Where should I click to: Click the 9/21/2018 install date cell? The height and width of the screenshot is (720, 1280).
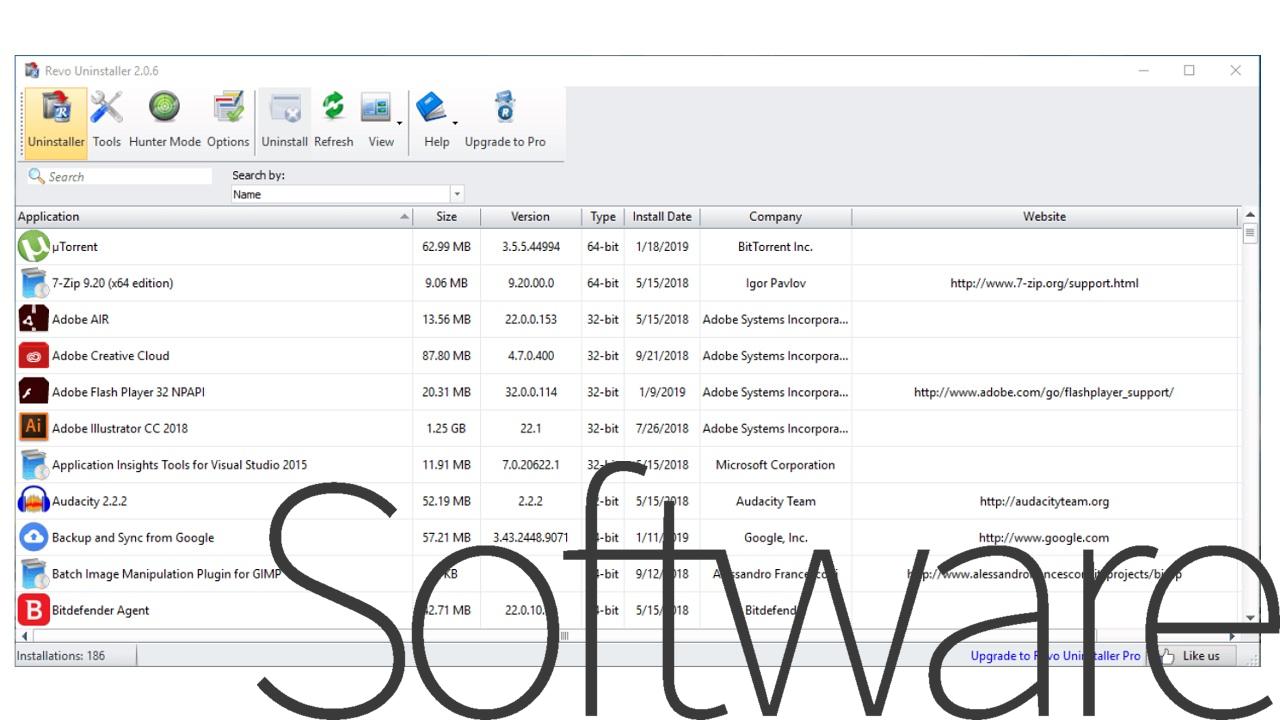pos(662,356)
